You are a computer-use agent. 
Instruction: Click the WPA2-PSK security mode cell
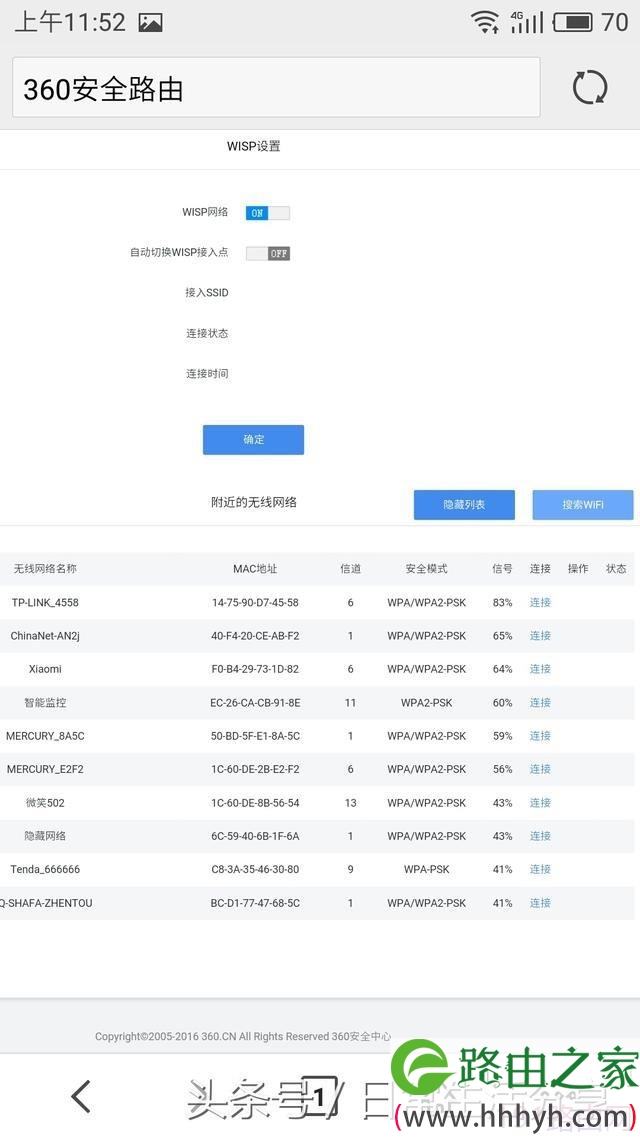point(427,703)
